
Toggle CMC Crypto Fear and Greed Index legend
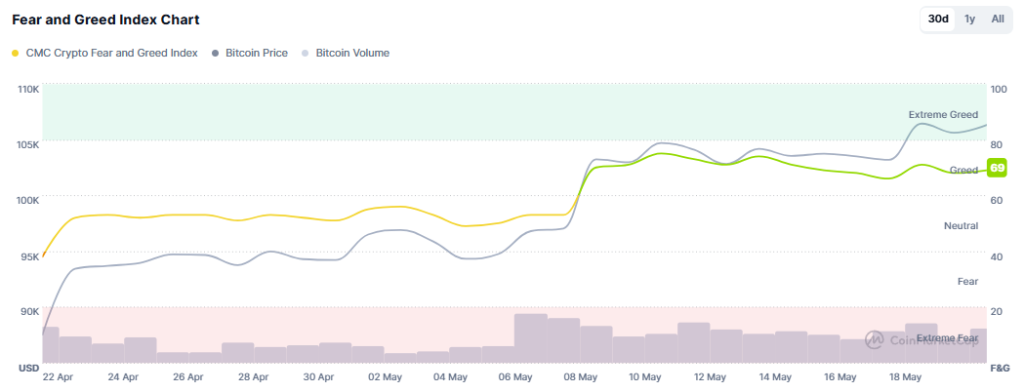[x=105, y=53]
